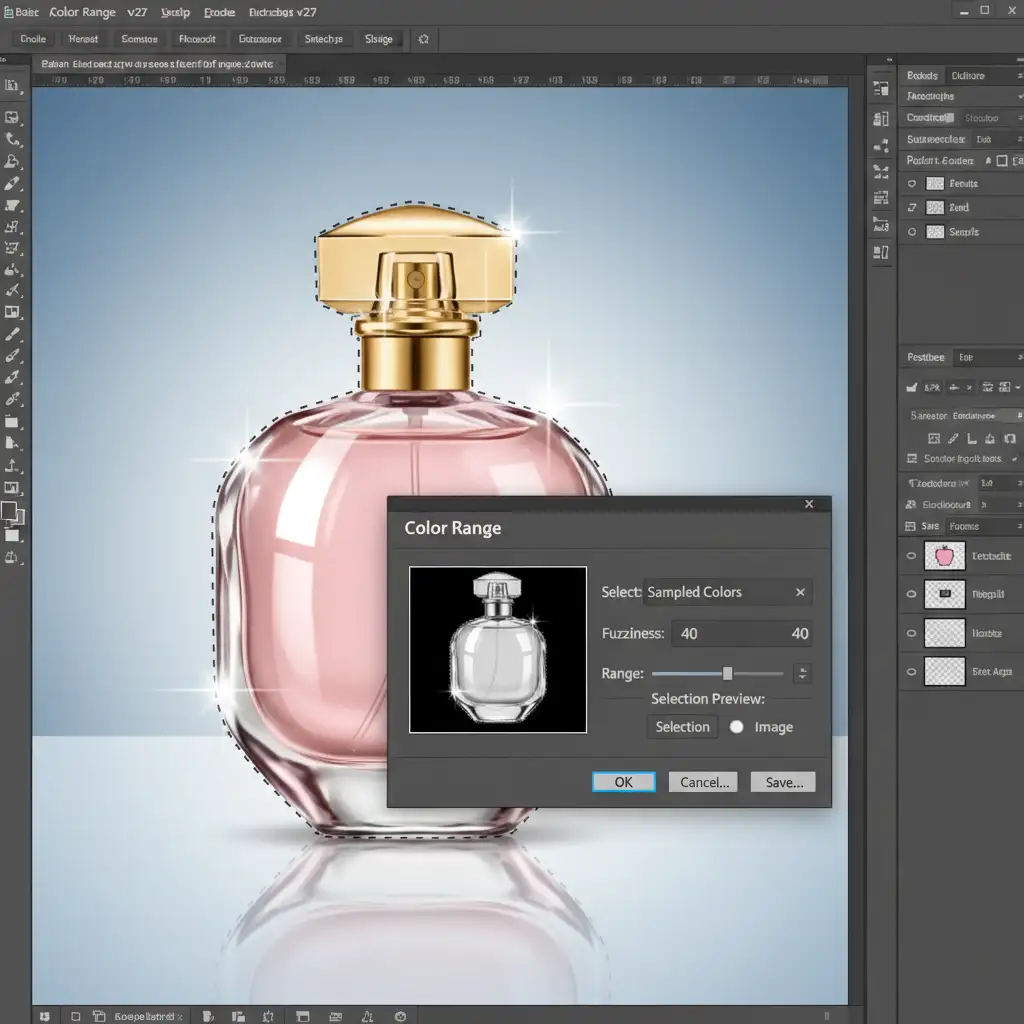
Task: Click the icon left of the Sars tab
Action: (x=910, y=526)
